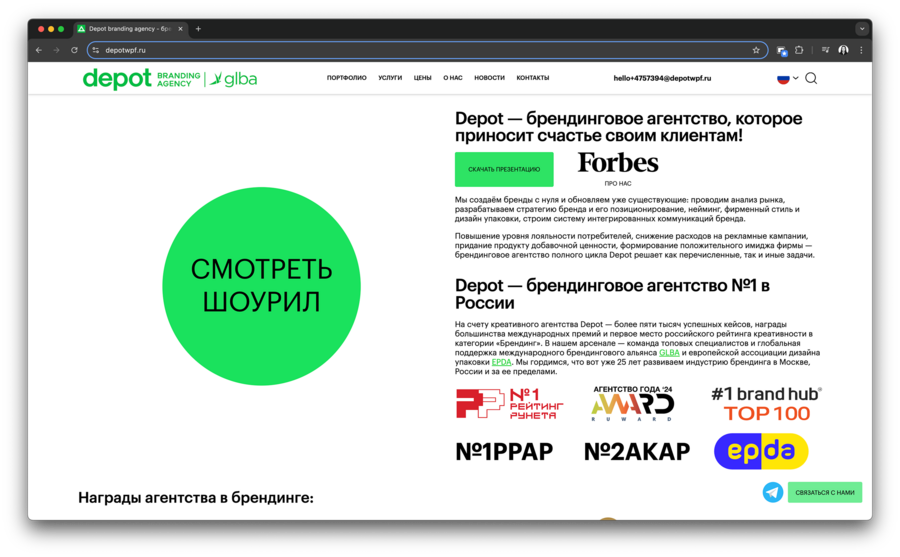Click the hello+4757394@depotwpf.ru email link
Image resolution: width=900 pixels, height=557 pixels.
click(662, 78)
